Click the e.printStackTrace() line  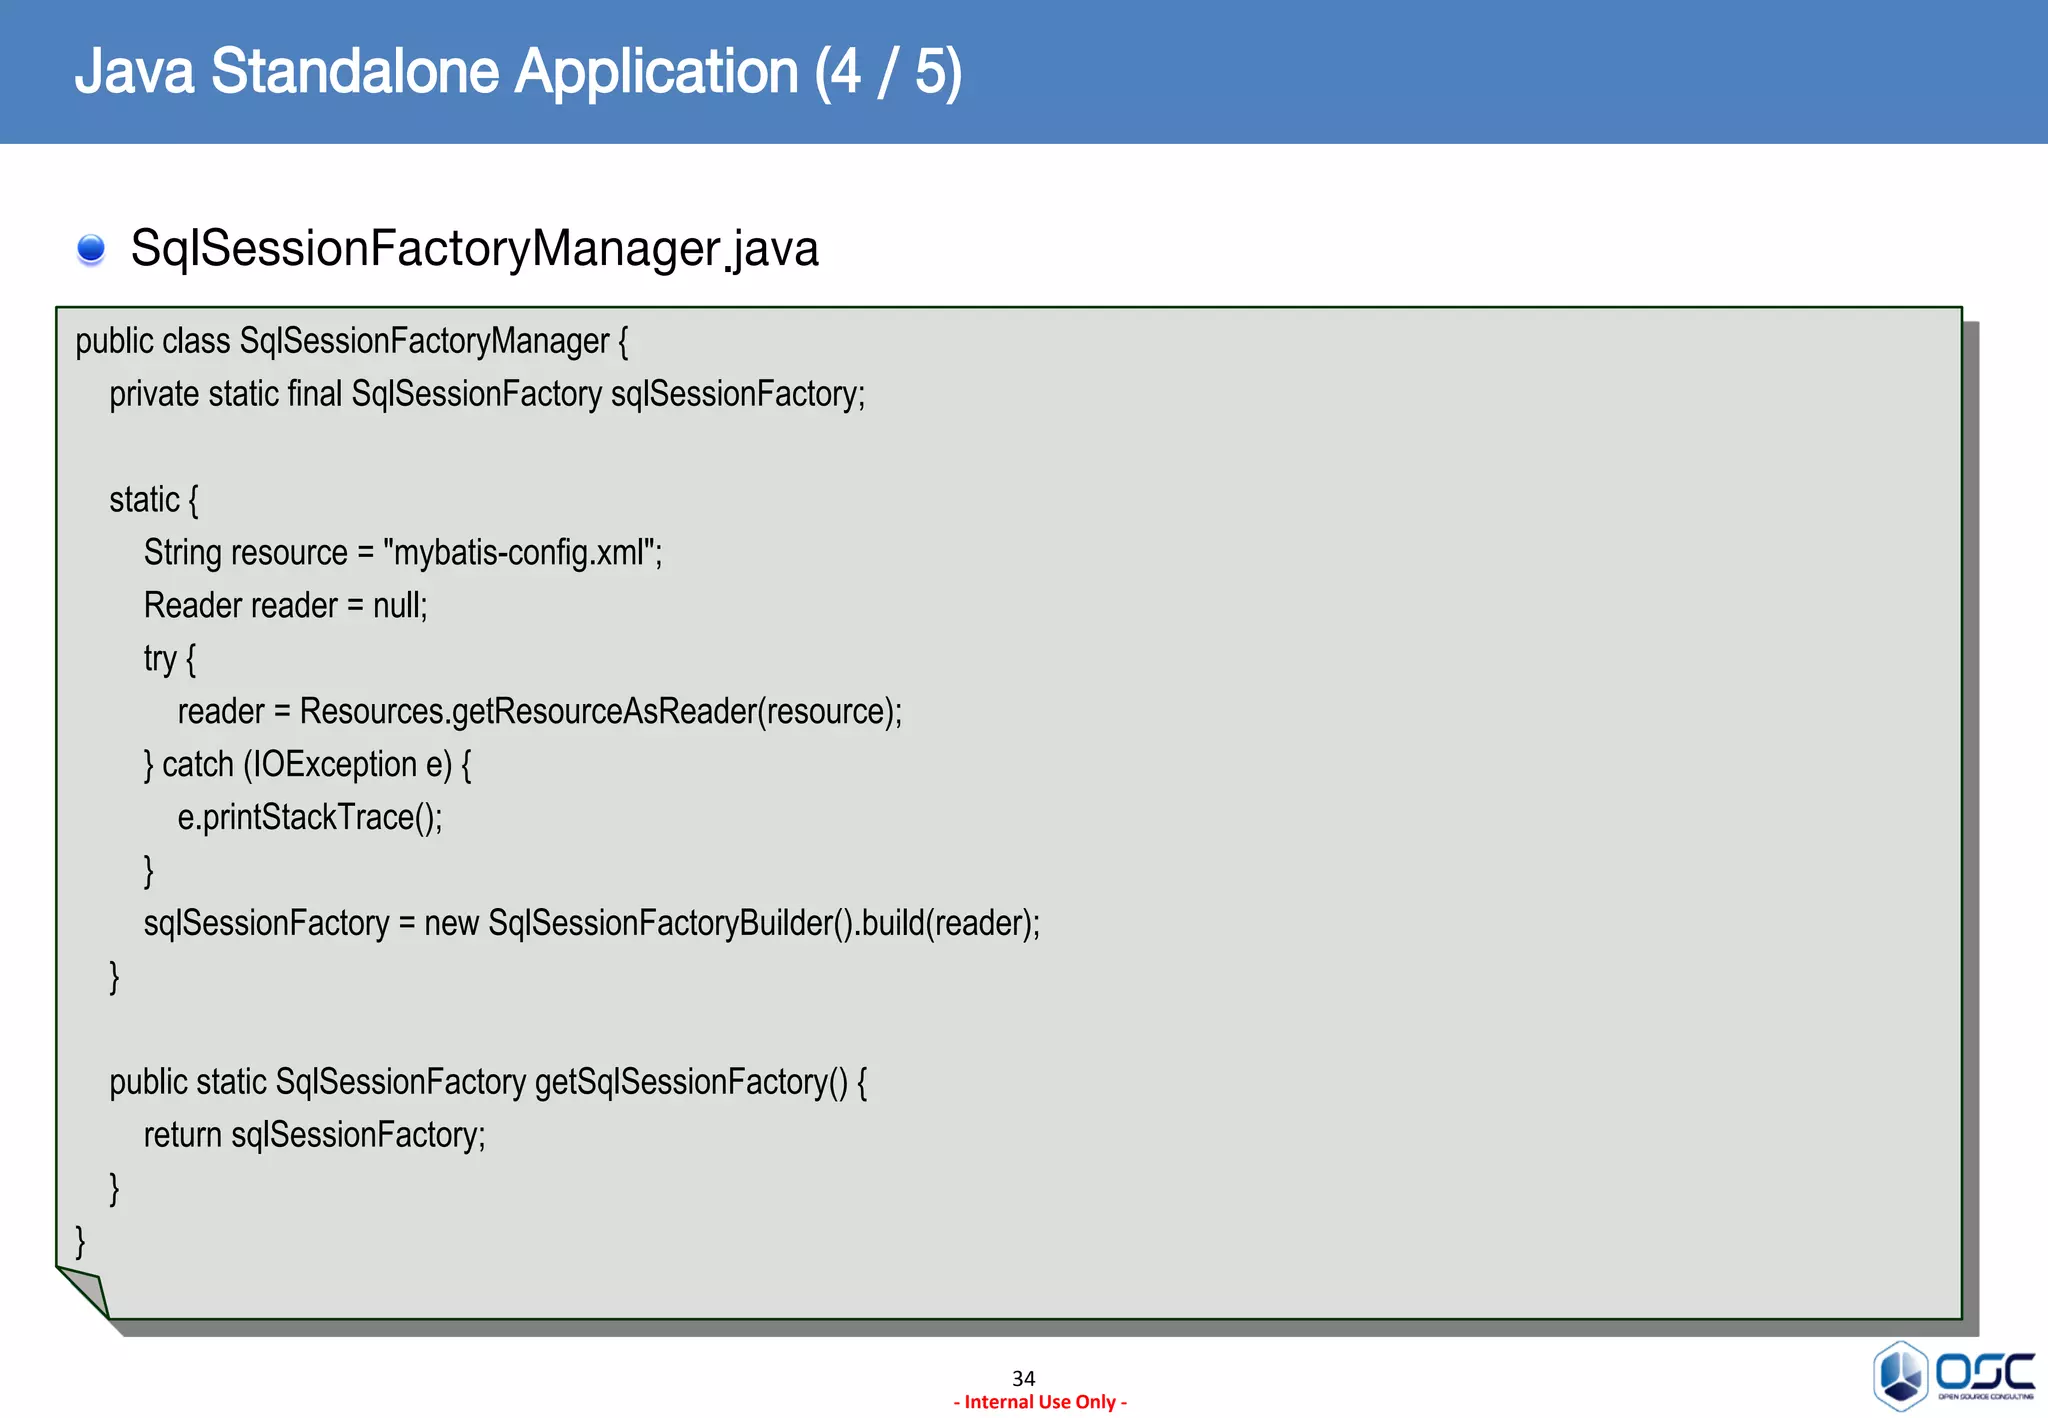[310, 818]
